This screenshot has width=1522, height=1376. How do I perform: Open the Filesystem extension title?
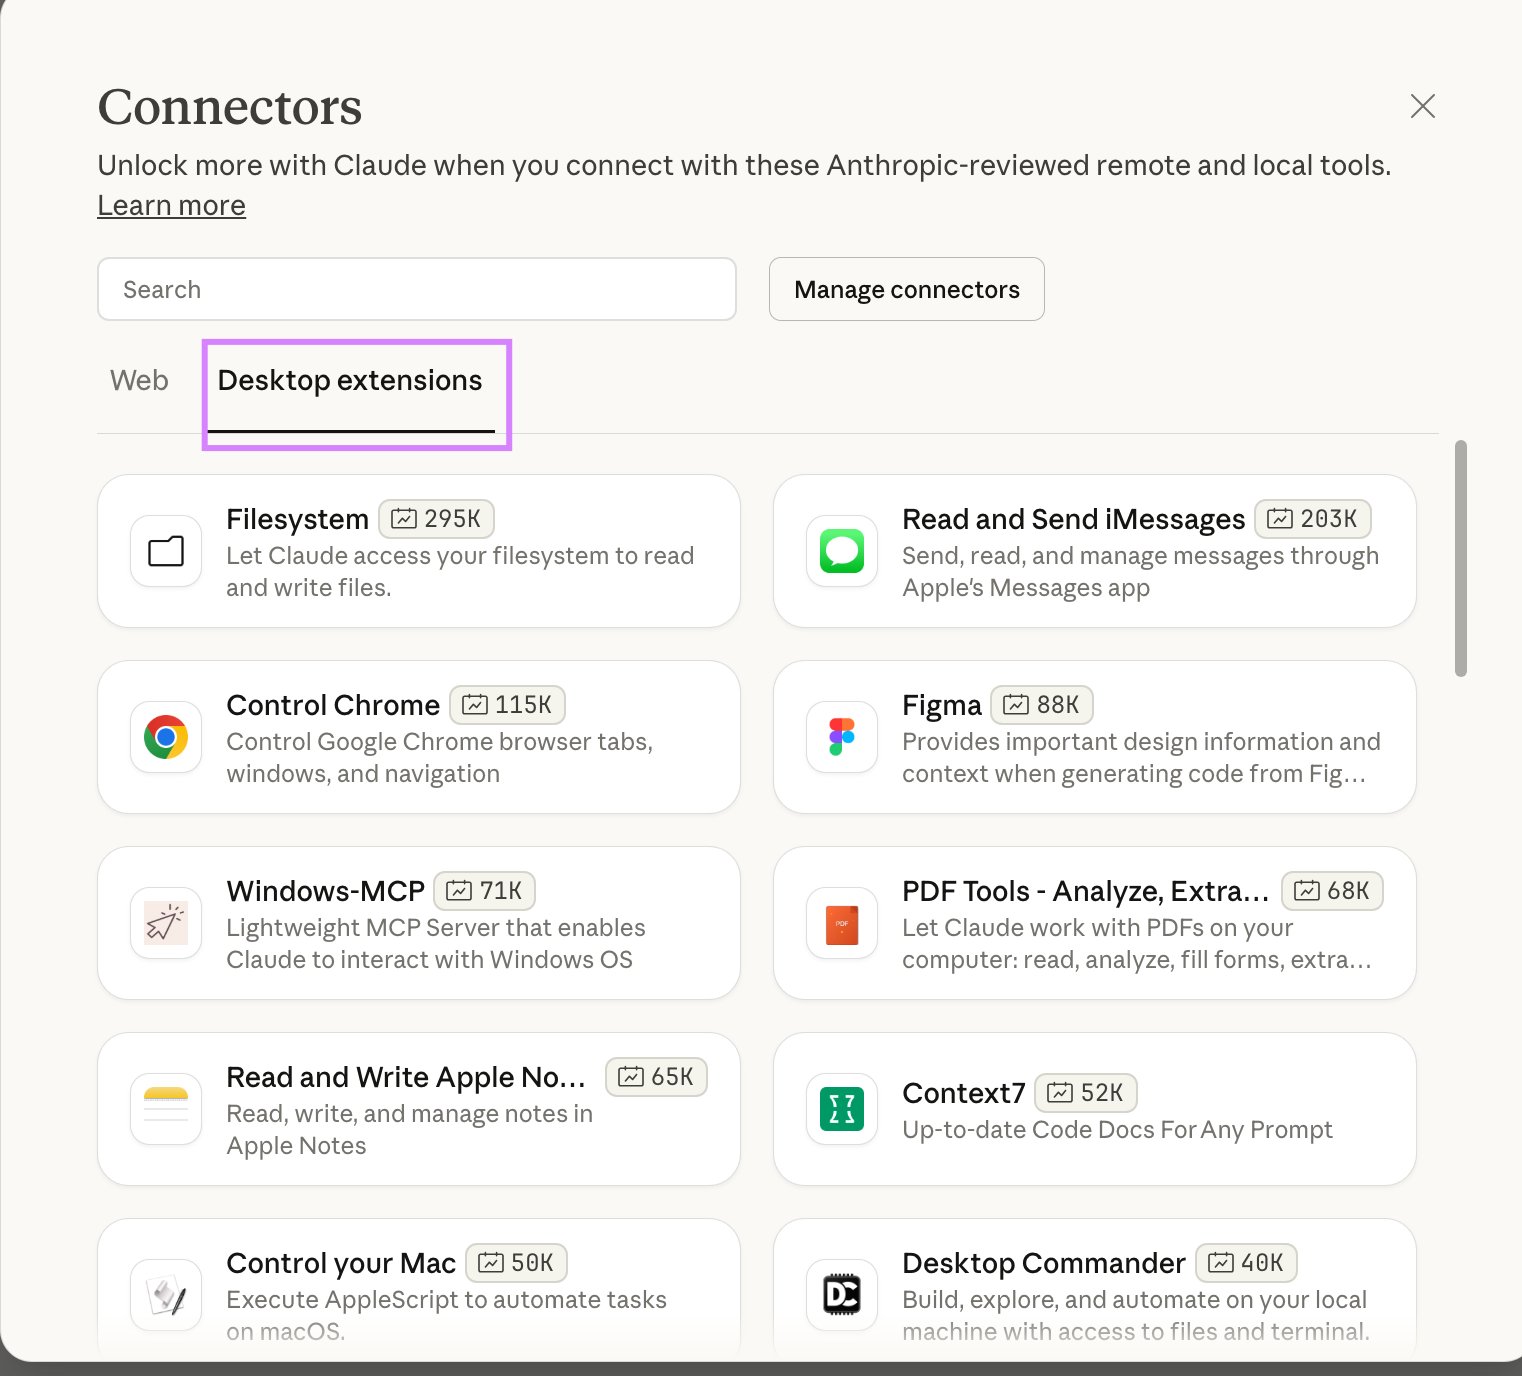coord(297,520)
